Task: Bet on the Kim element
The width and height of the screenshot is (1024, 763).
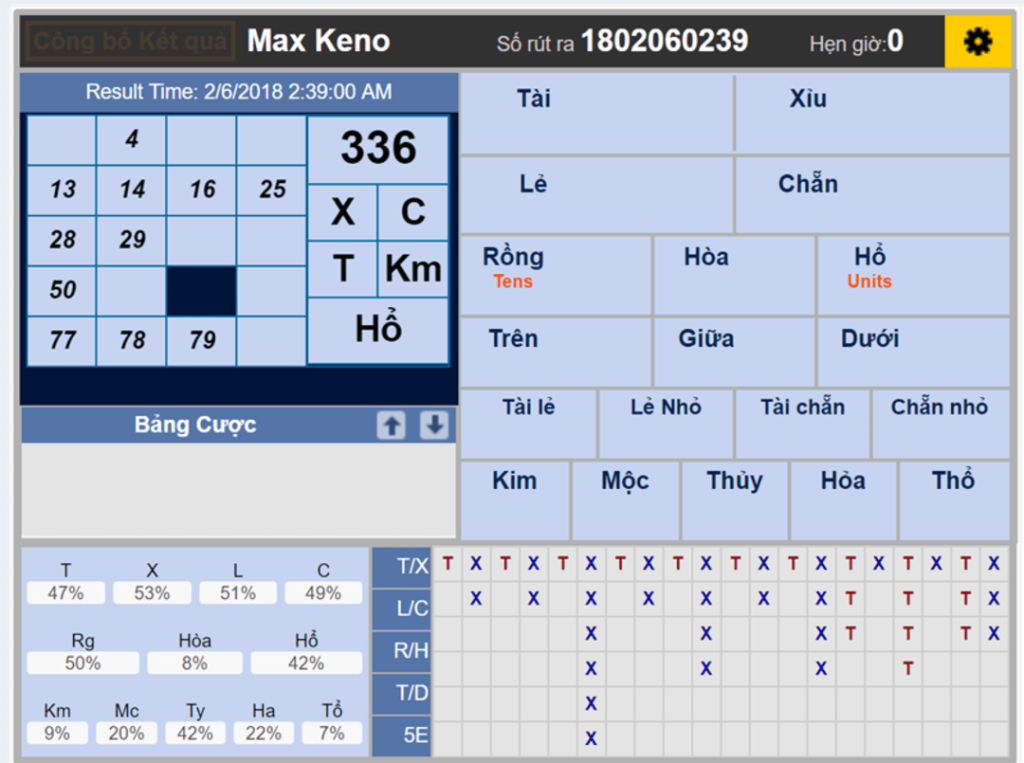Action: click(x=515, y=501)
